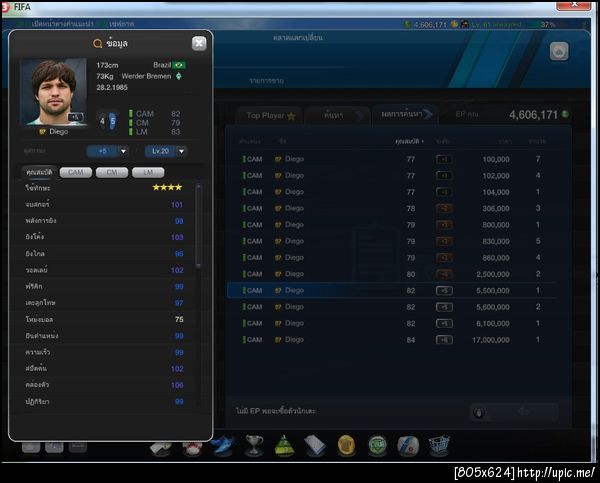600x483 pixels.
Task: Select Diego row priced 830,000
Action: click(x=391, y=241)
